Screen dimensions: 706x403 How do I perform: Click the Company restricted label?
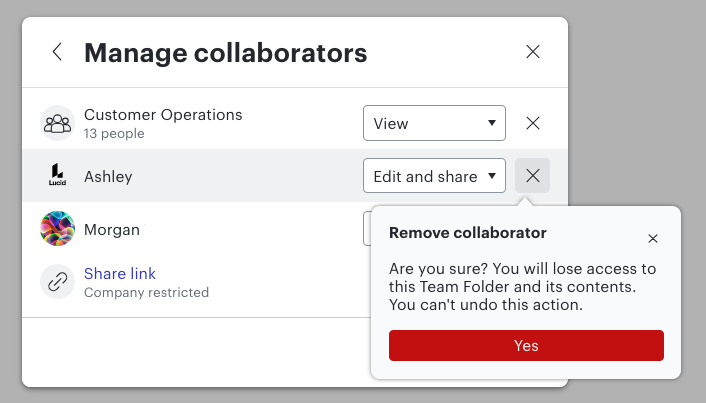(146, 293)
